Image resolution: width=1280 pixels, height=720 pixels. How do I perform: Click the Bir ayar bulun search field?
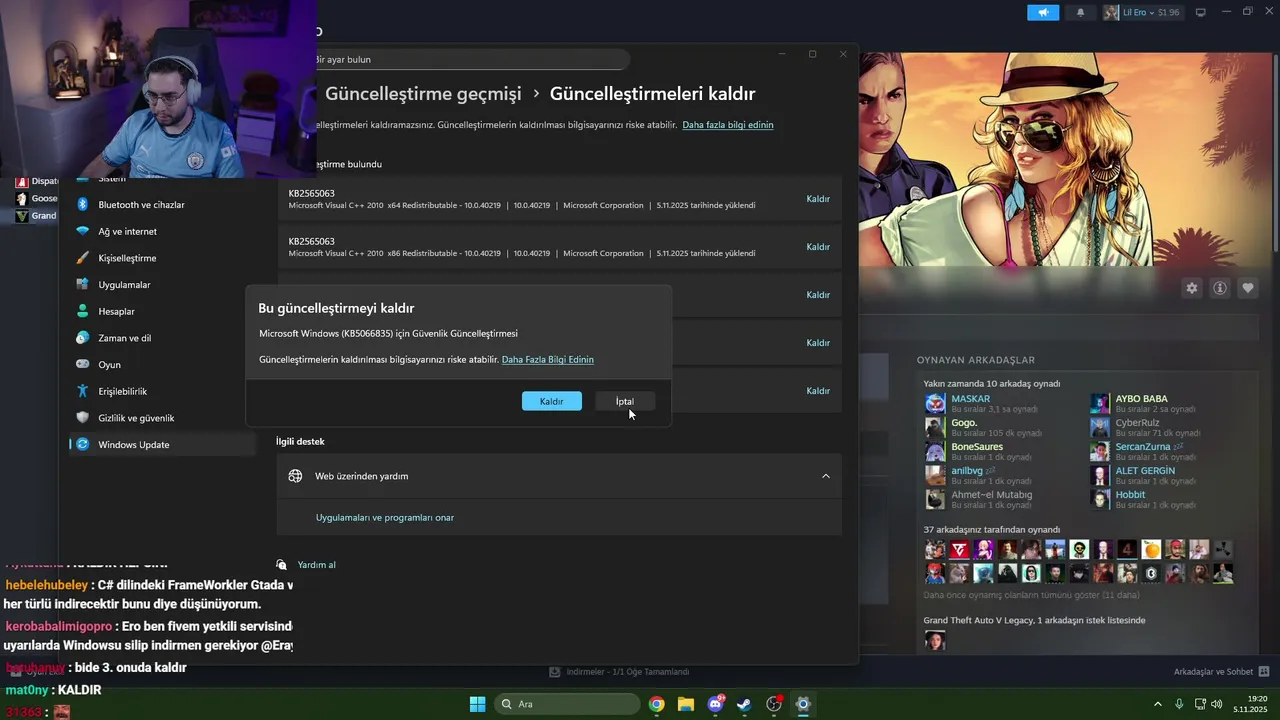point(470,60)
